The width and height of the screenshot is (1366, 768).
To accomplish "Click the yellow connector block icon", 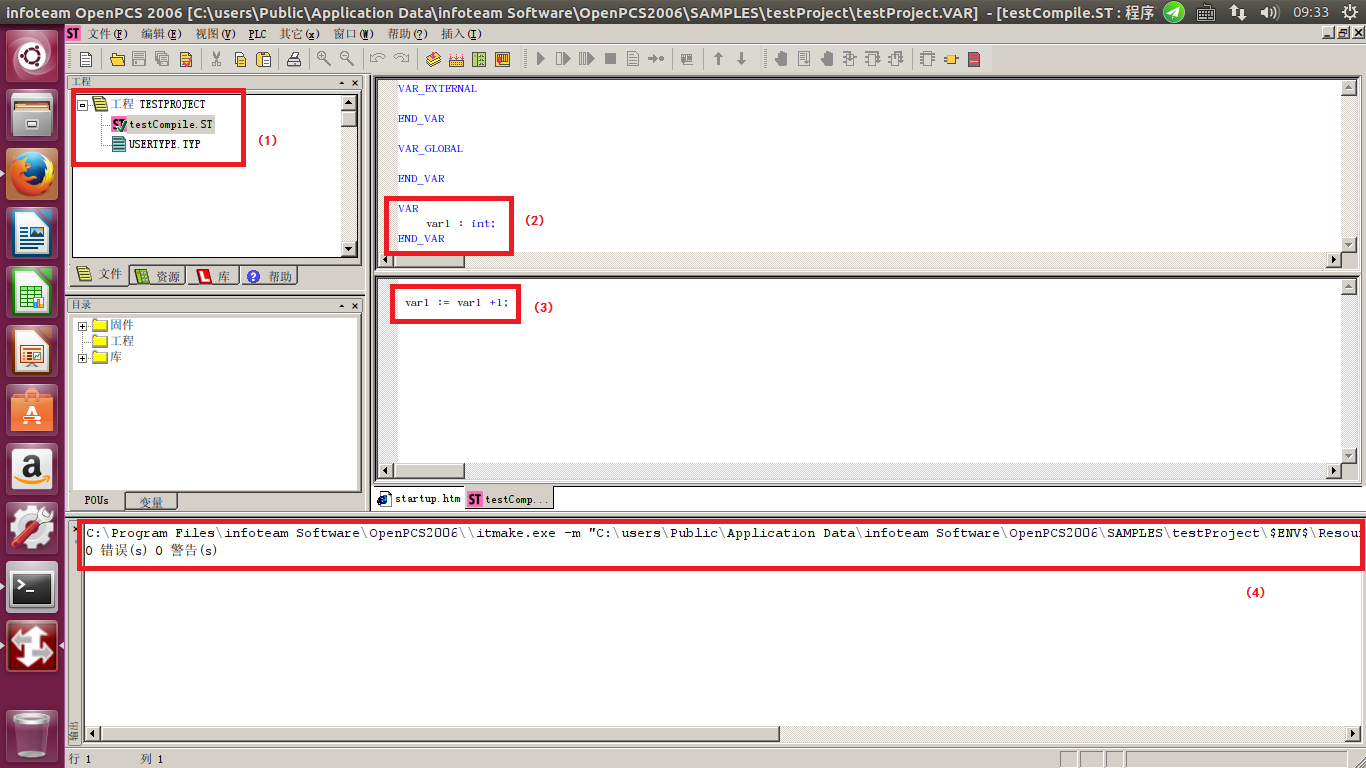I will pyautogui.click(x=950, y=59).
